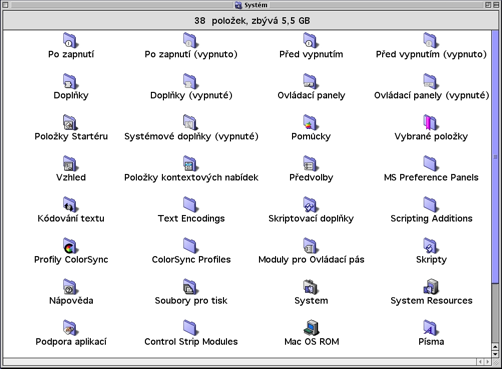Select the ColorSync Profiles folder icon
502x369 pixels.
[x=191, y=246]
